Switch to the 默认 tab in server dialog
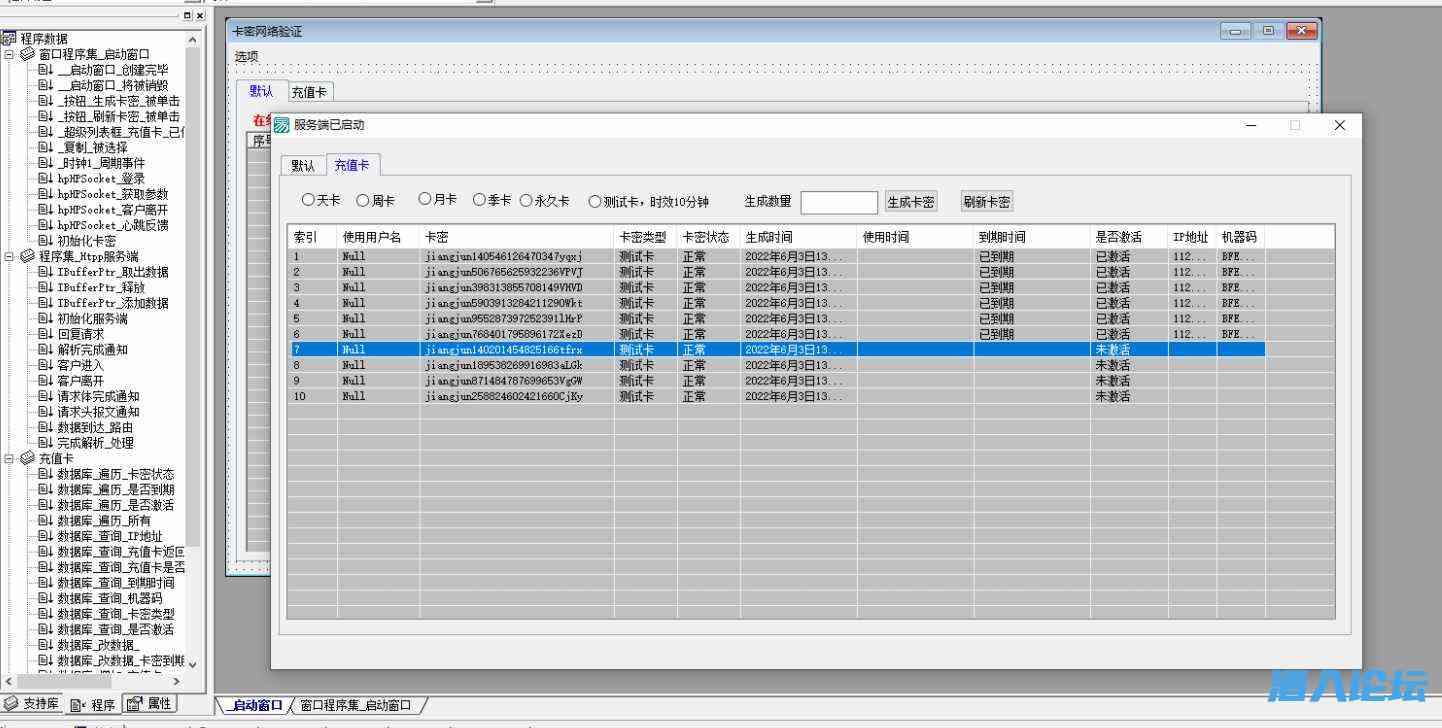Viewport: 1442px width, 728px height. (x=302, y=166)
